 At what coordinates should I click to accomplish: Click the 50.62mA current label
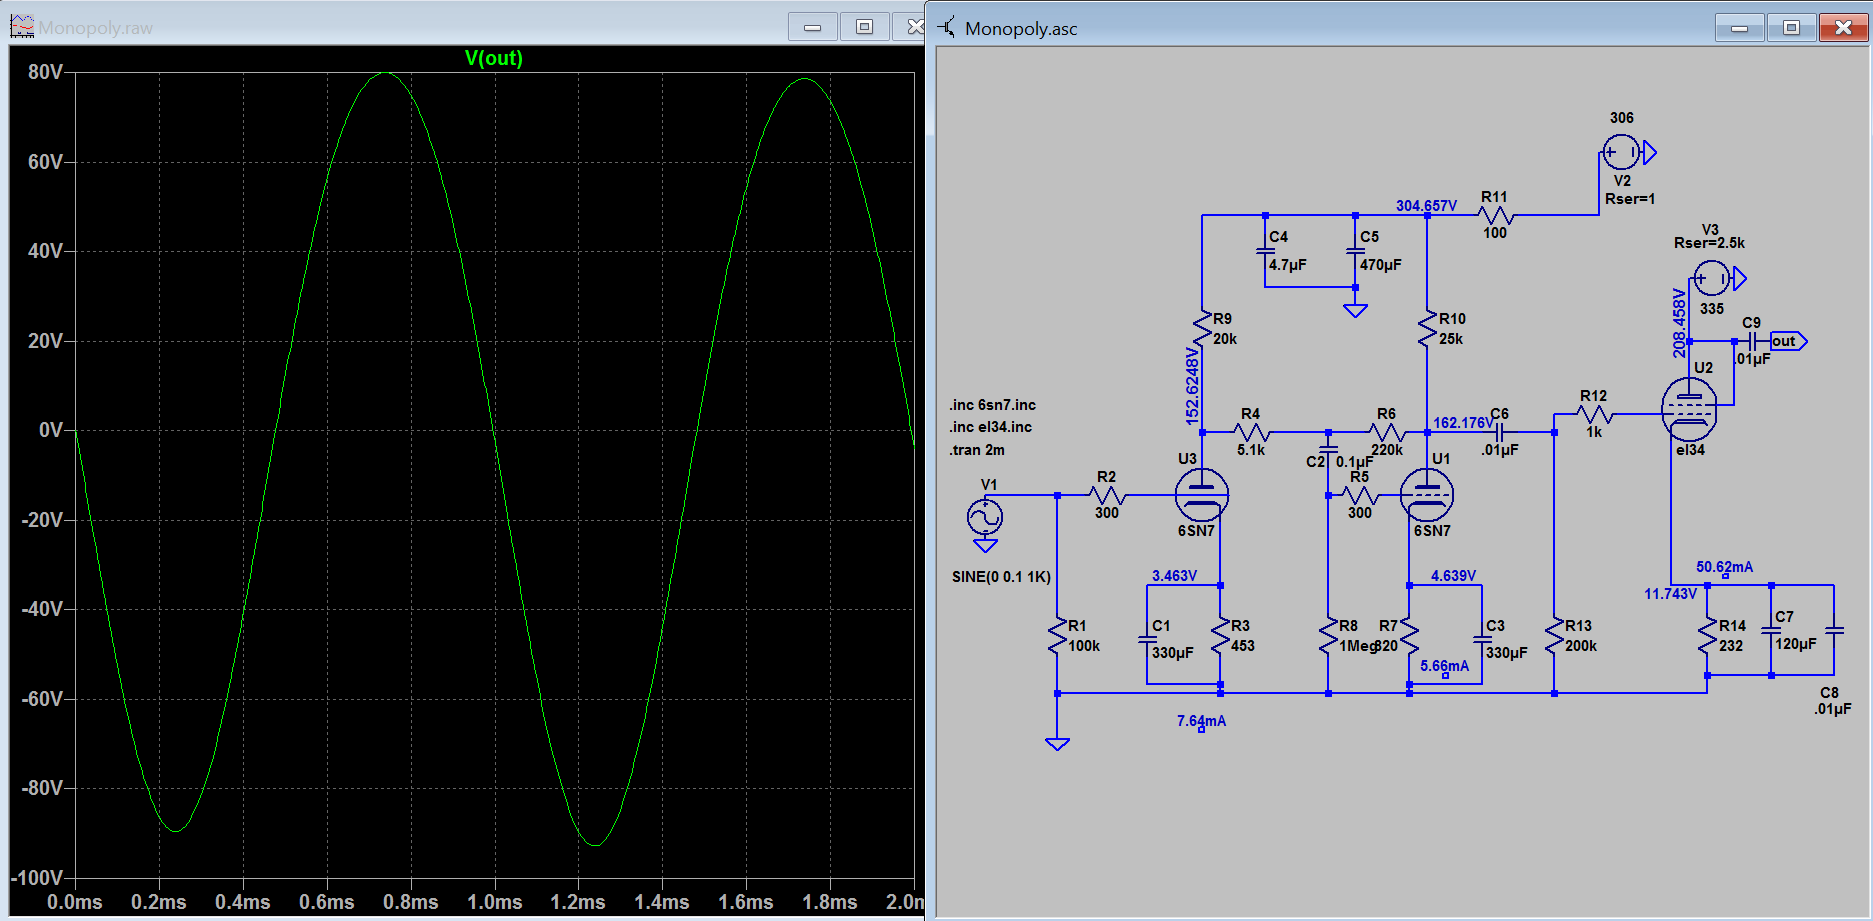tap(1724, 567)
